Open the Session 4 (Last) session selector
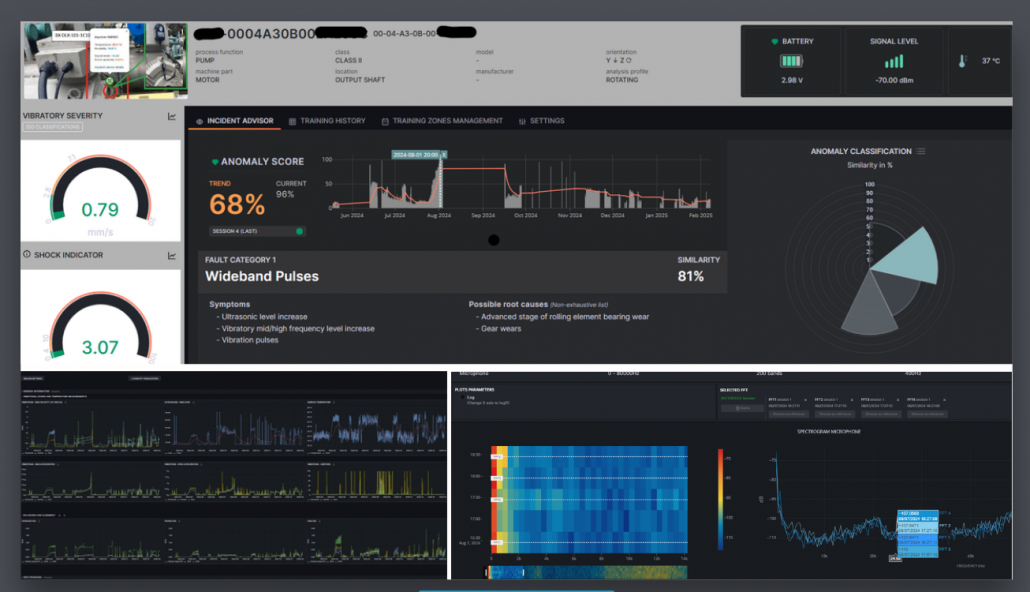 236,232
